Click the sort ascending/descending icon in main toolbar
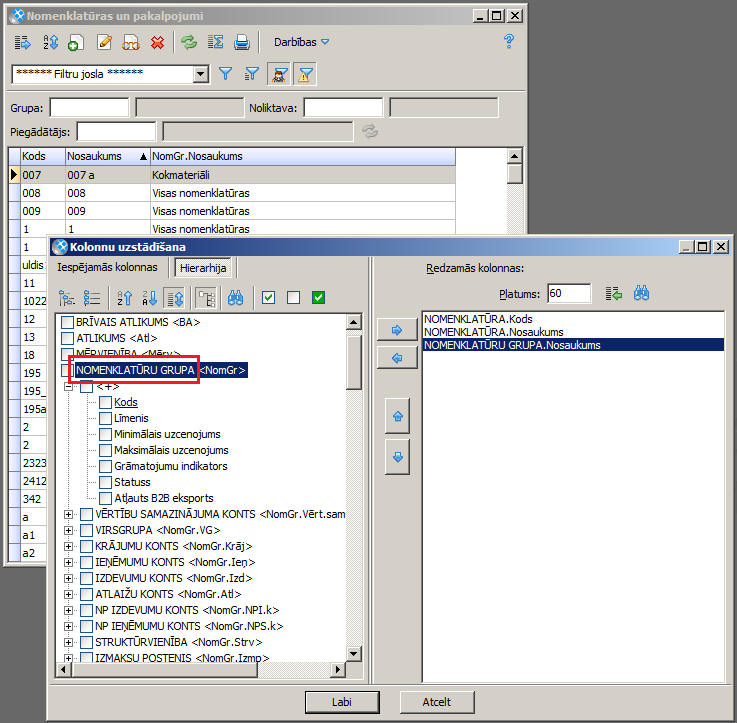Viewport: 737px width, 723px height. [50, 42]
